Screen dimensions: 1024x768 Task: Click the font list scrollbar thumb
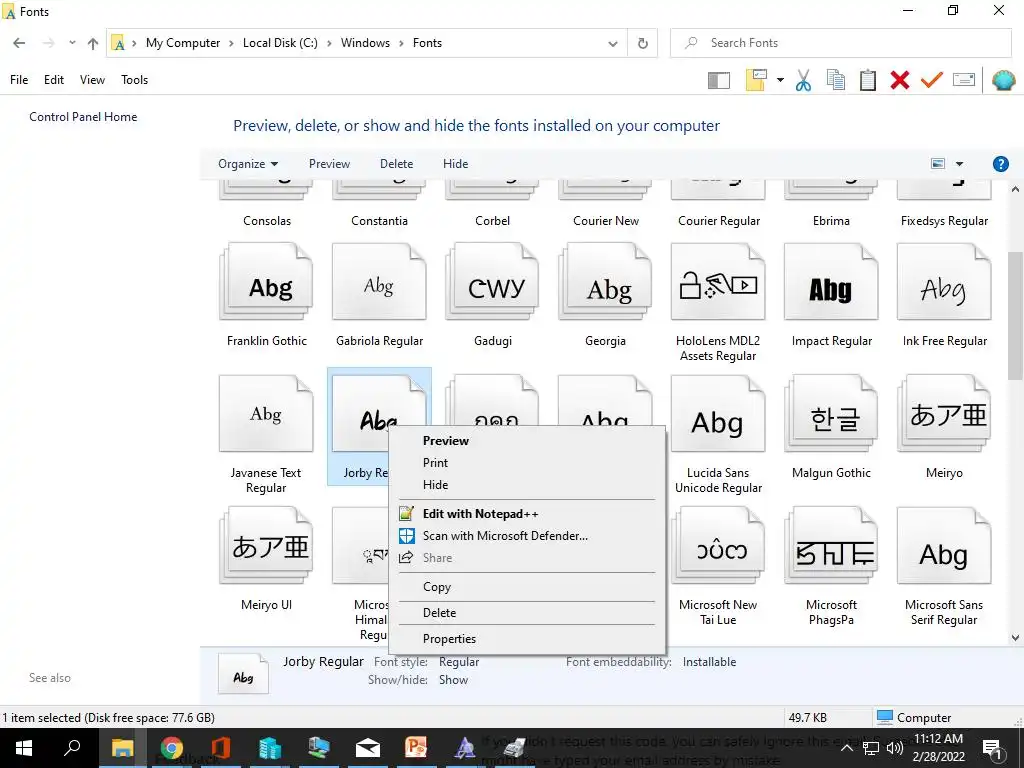[x=1015, y=316]
